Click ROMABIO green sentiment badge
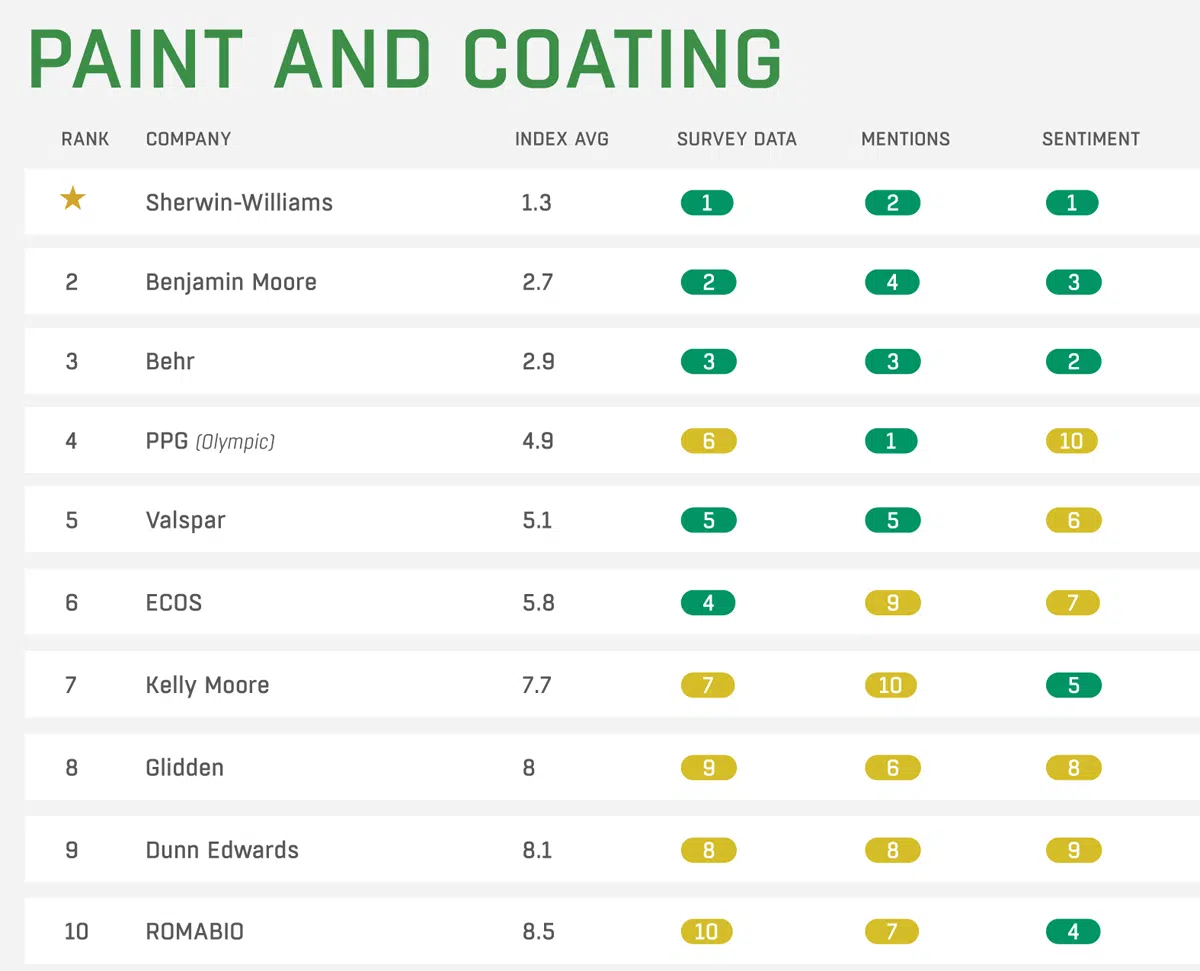Screen dimensions: 1200x971 [1073, 932]
